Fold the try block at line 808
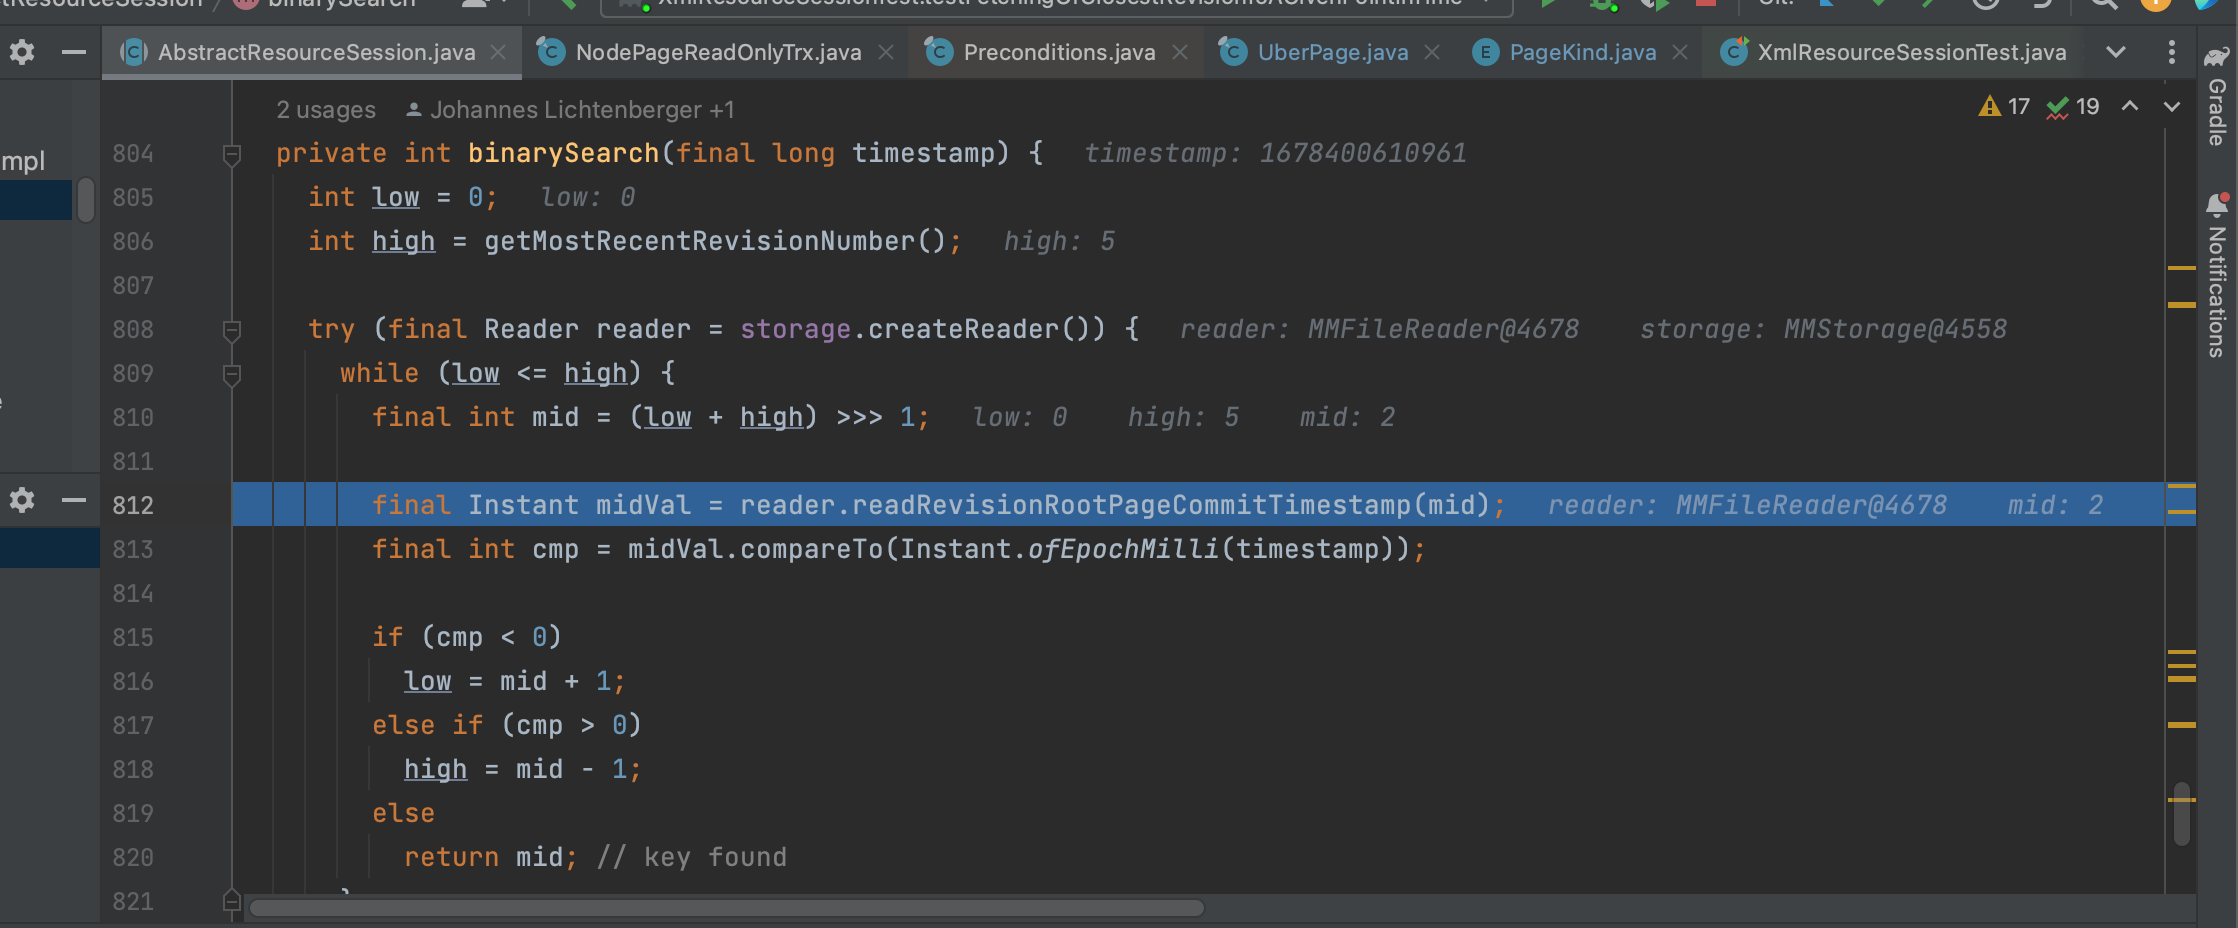Image resolution: width=2238 pixels, height=928 pixels. tap(232, 330)
